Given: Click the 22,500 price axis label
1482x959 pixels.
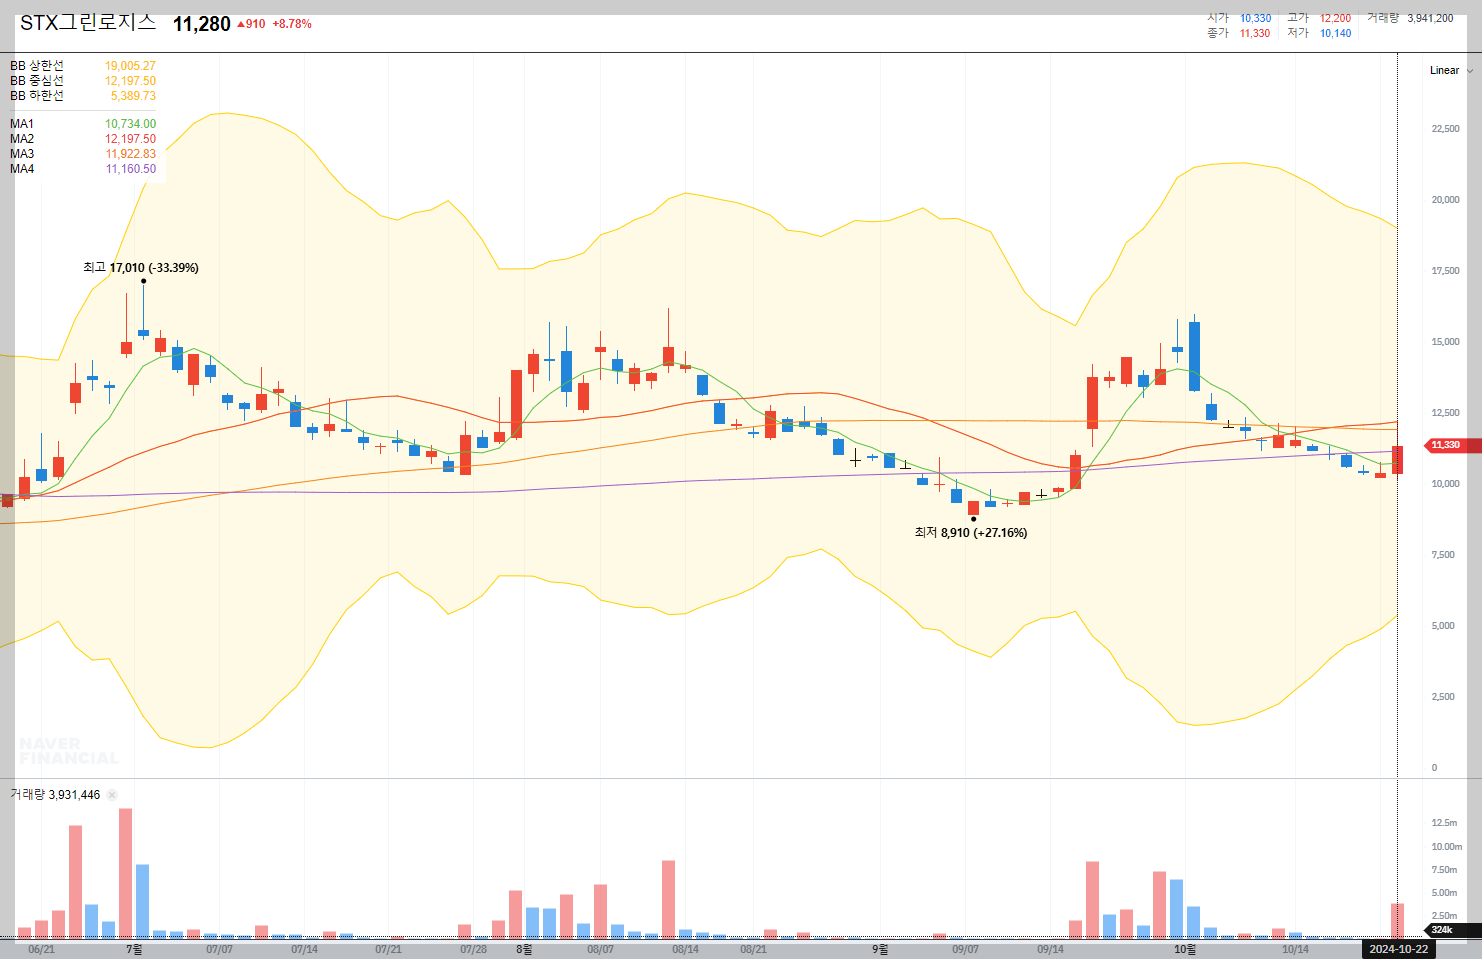Looking at the screenshot, I should click(1445, 129).
